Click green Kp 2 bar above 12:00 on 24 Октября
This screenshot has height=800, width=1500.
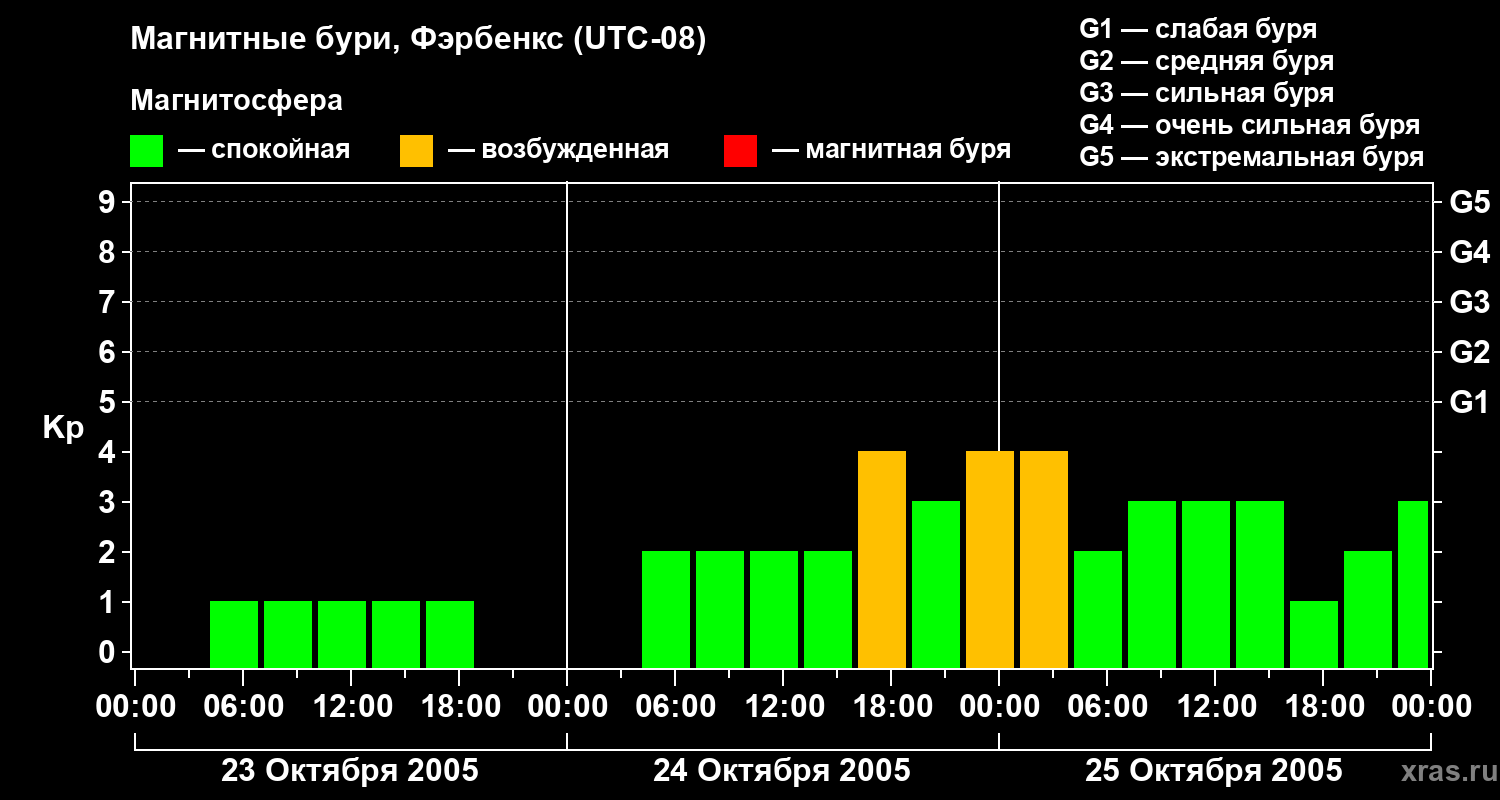pos(774,609)
